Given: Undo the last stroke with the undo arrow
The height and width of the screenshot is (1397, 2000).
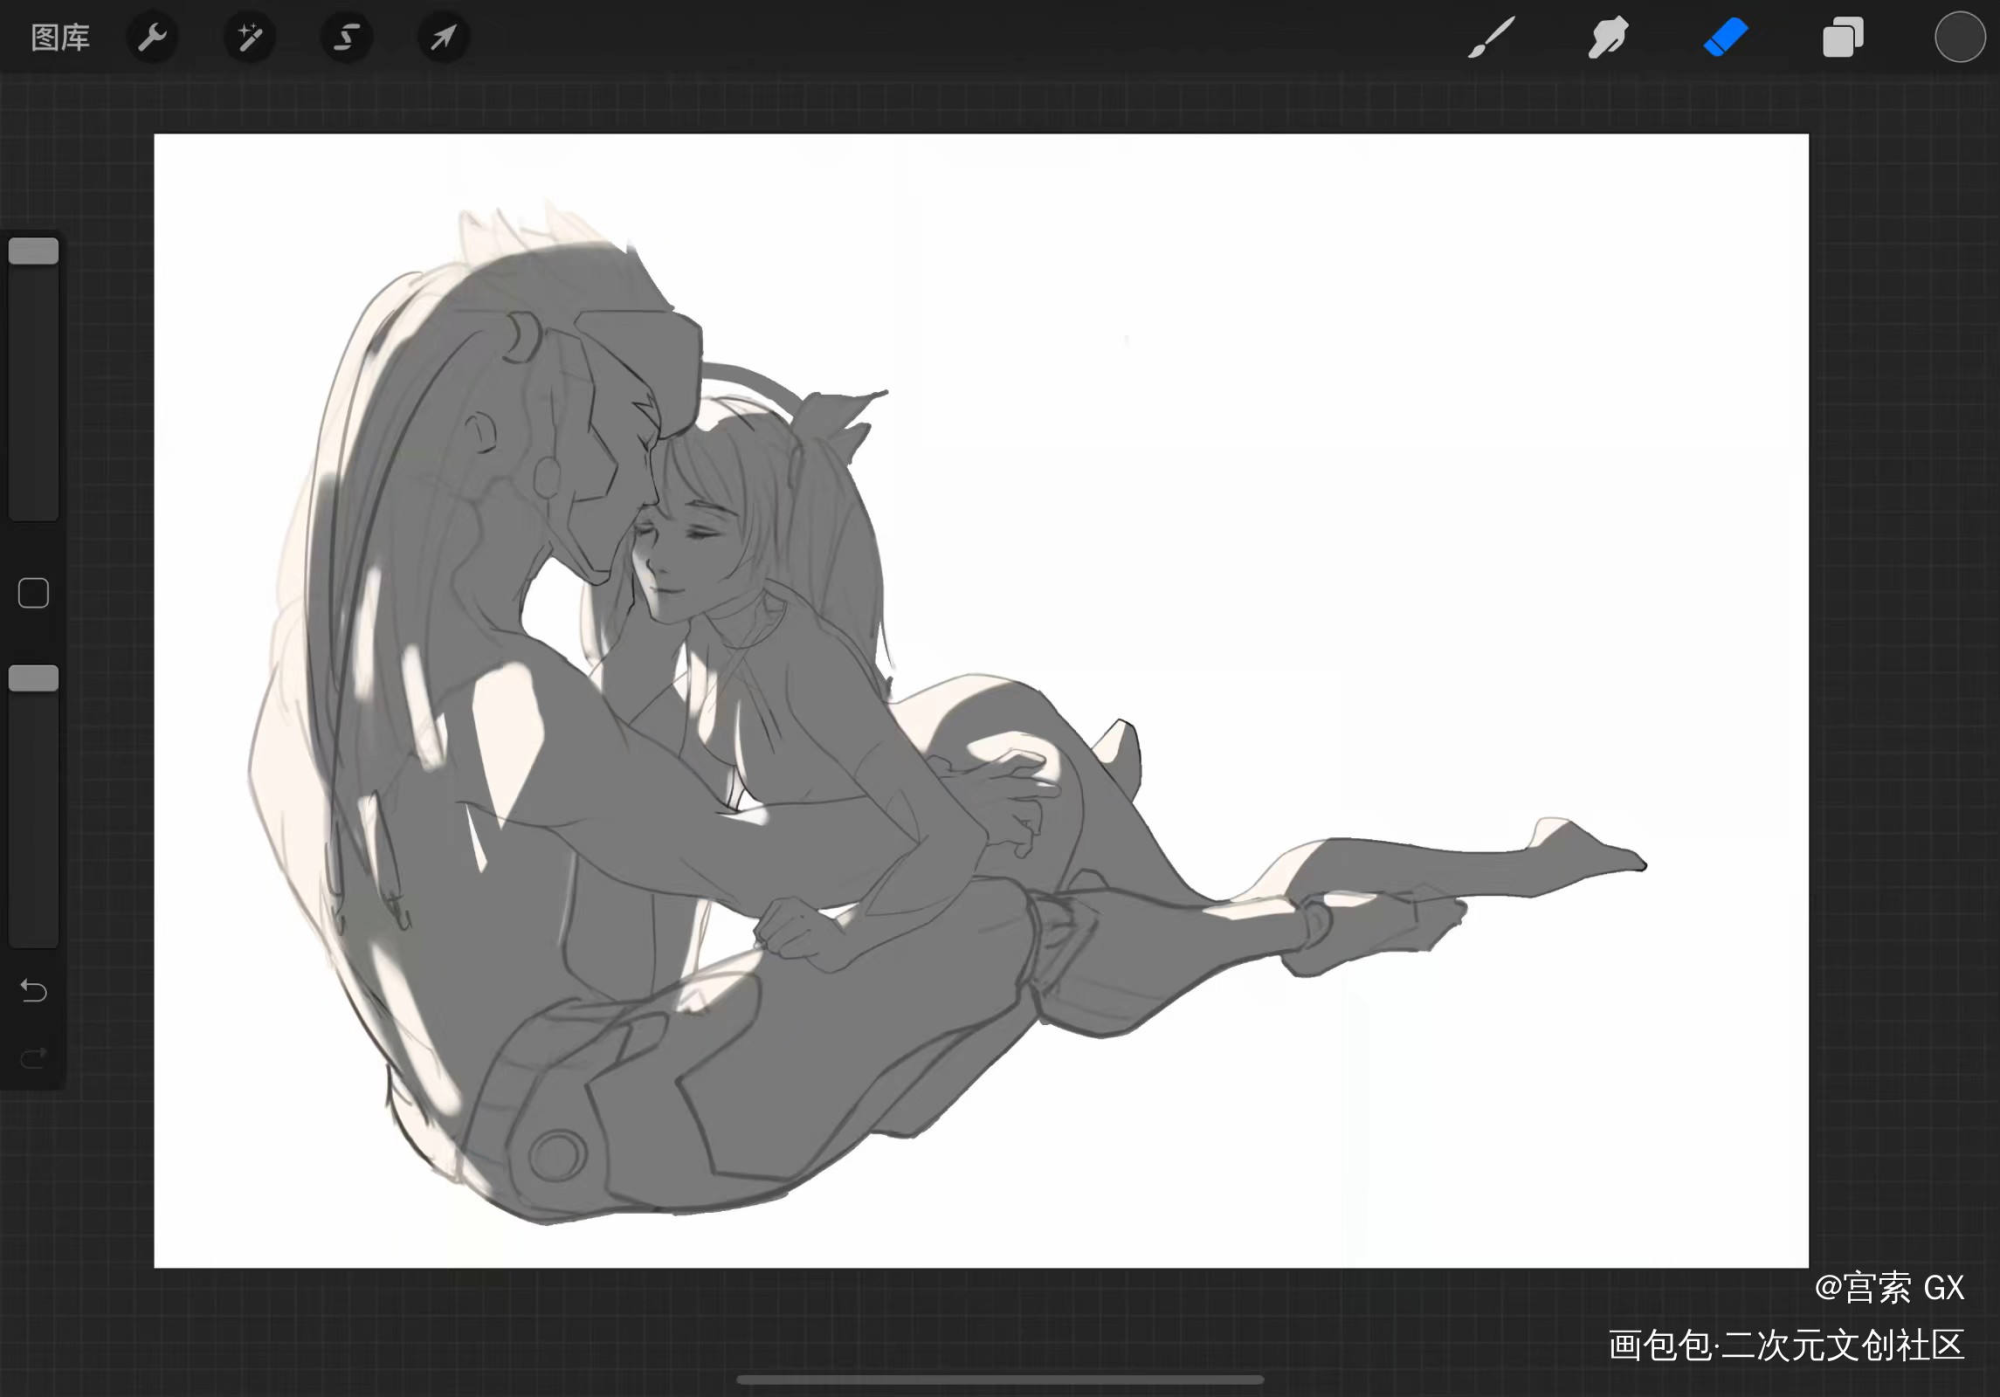Looking at the screenshot, I should (x=34, y=991).
